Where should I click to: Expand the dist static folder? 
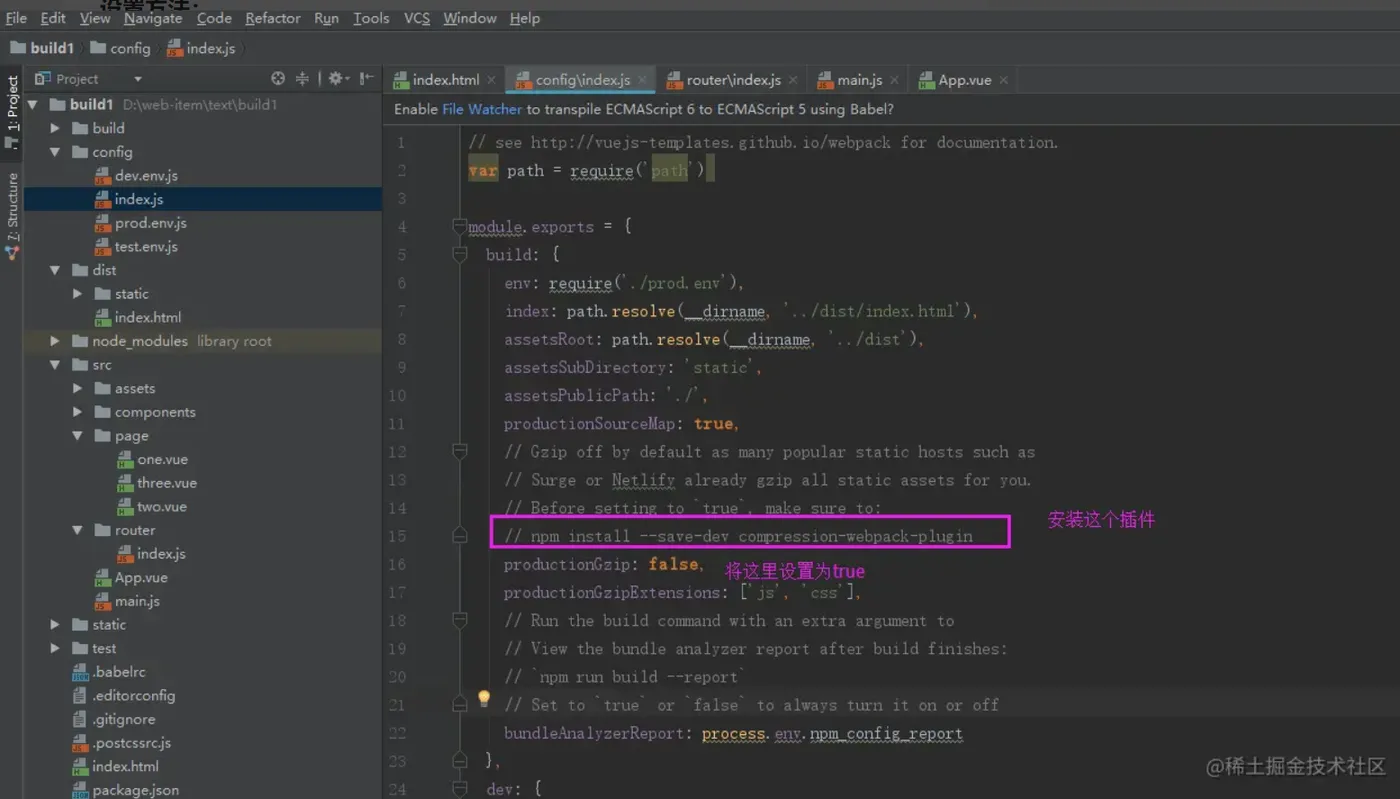pyautogui.click(x=78, y=294)
